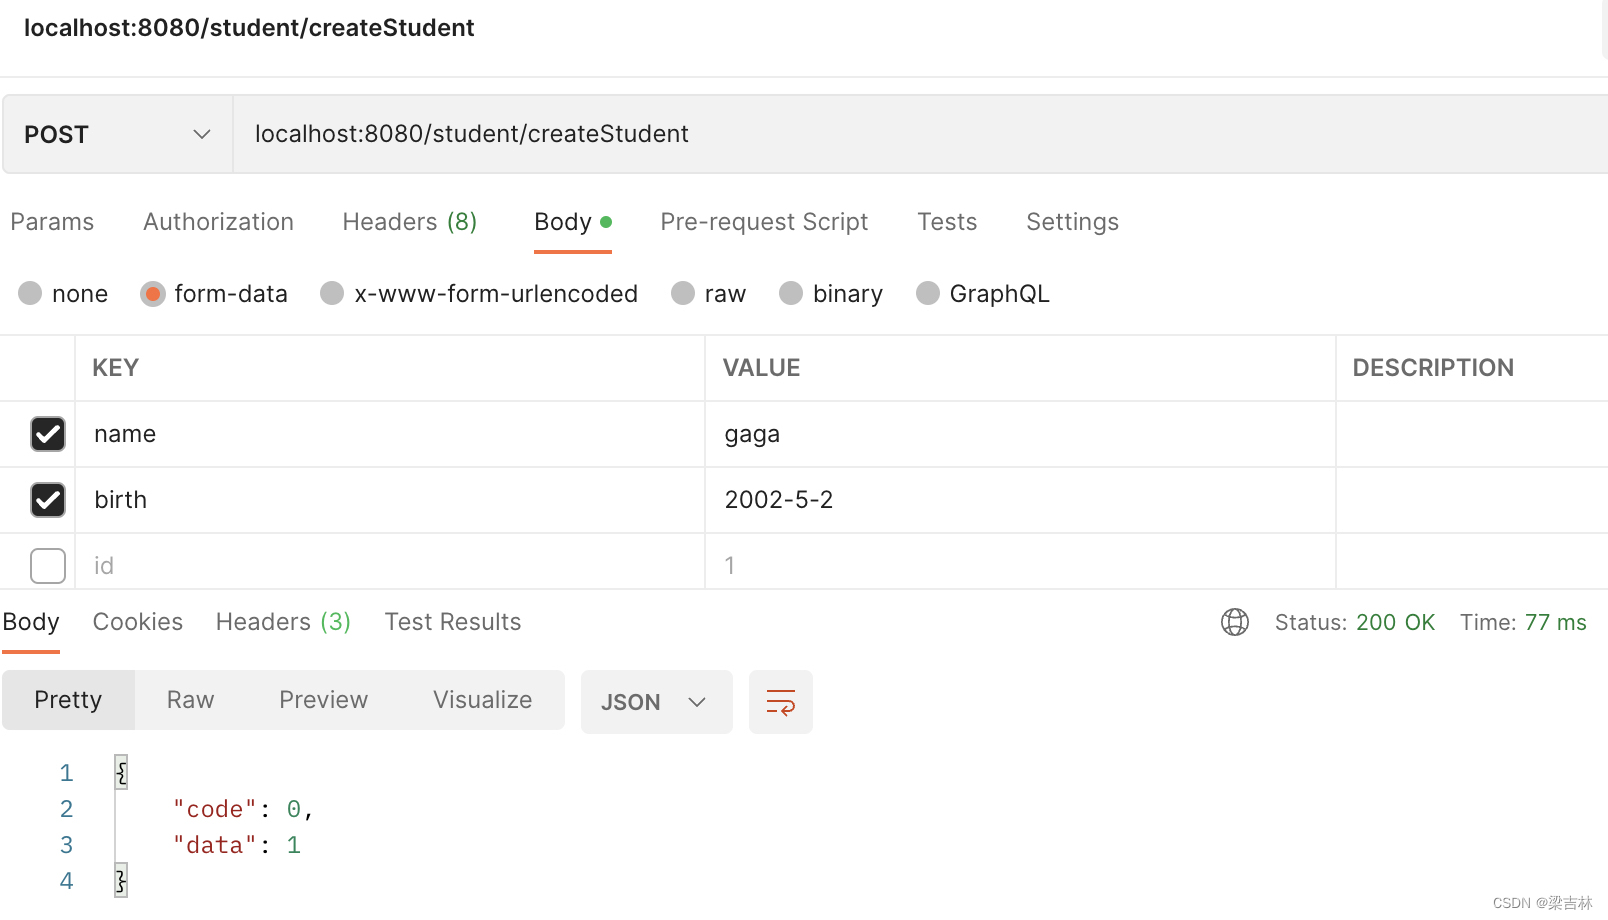Open the response Cookies tab
Viewport: 1608px width, 920px height.
138,622
